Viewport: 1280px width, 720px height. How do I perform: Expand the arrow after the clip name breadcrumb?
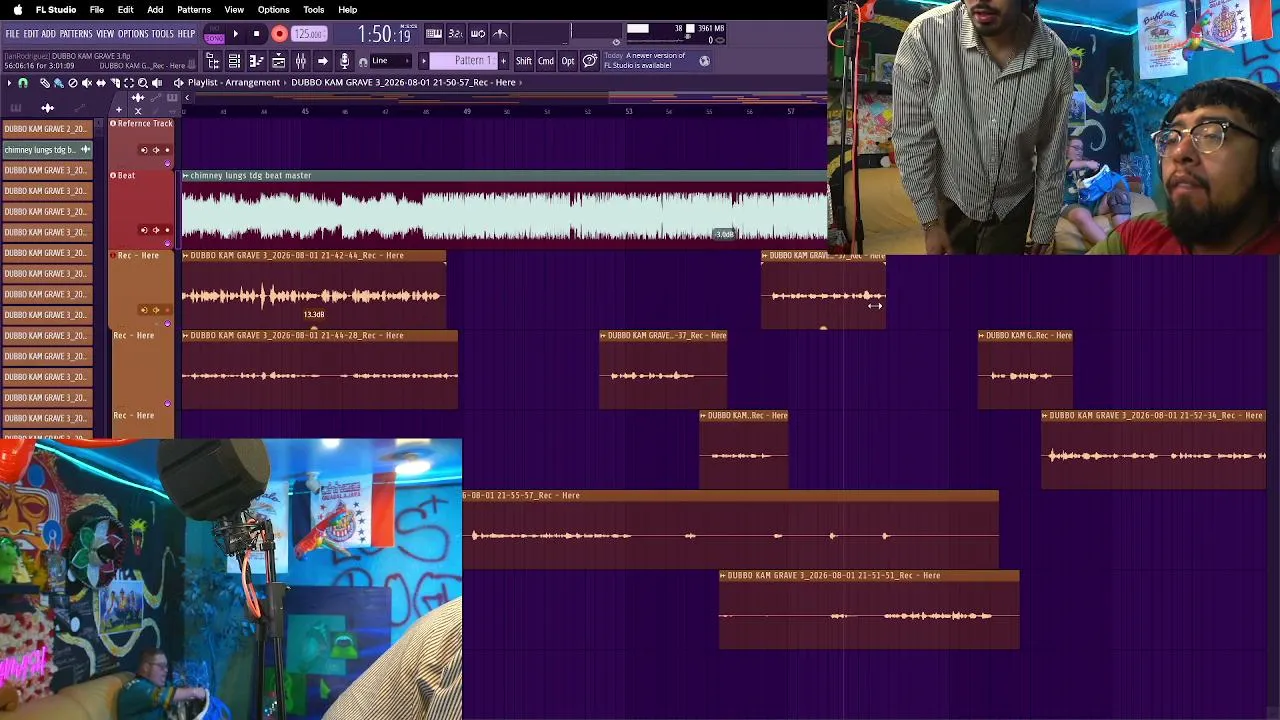pos(523,83)
